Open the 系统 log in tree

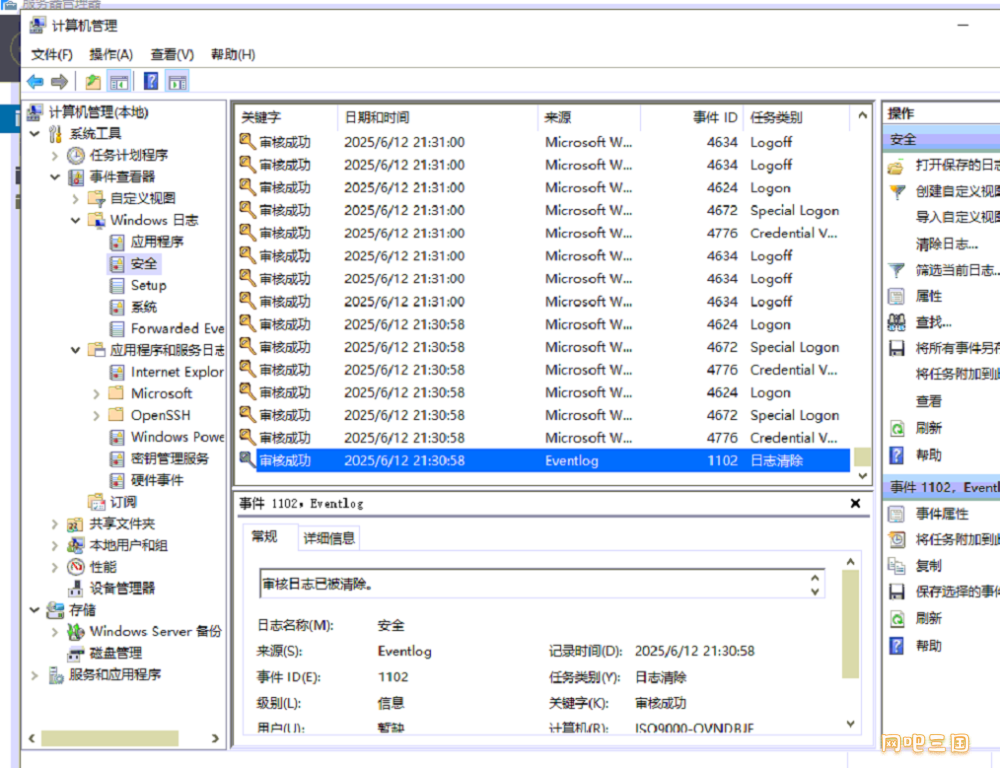[x=144, y=307]
